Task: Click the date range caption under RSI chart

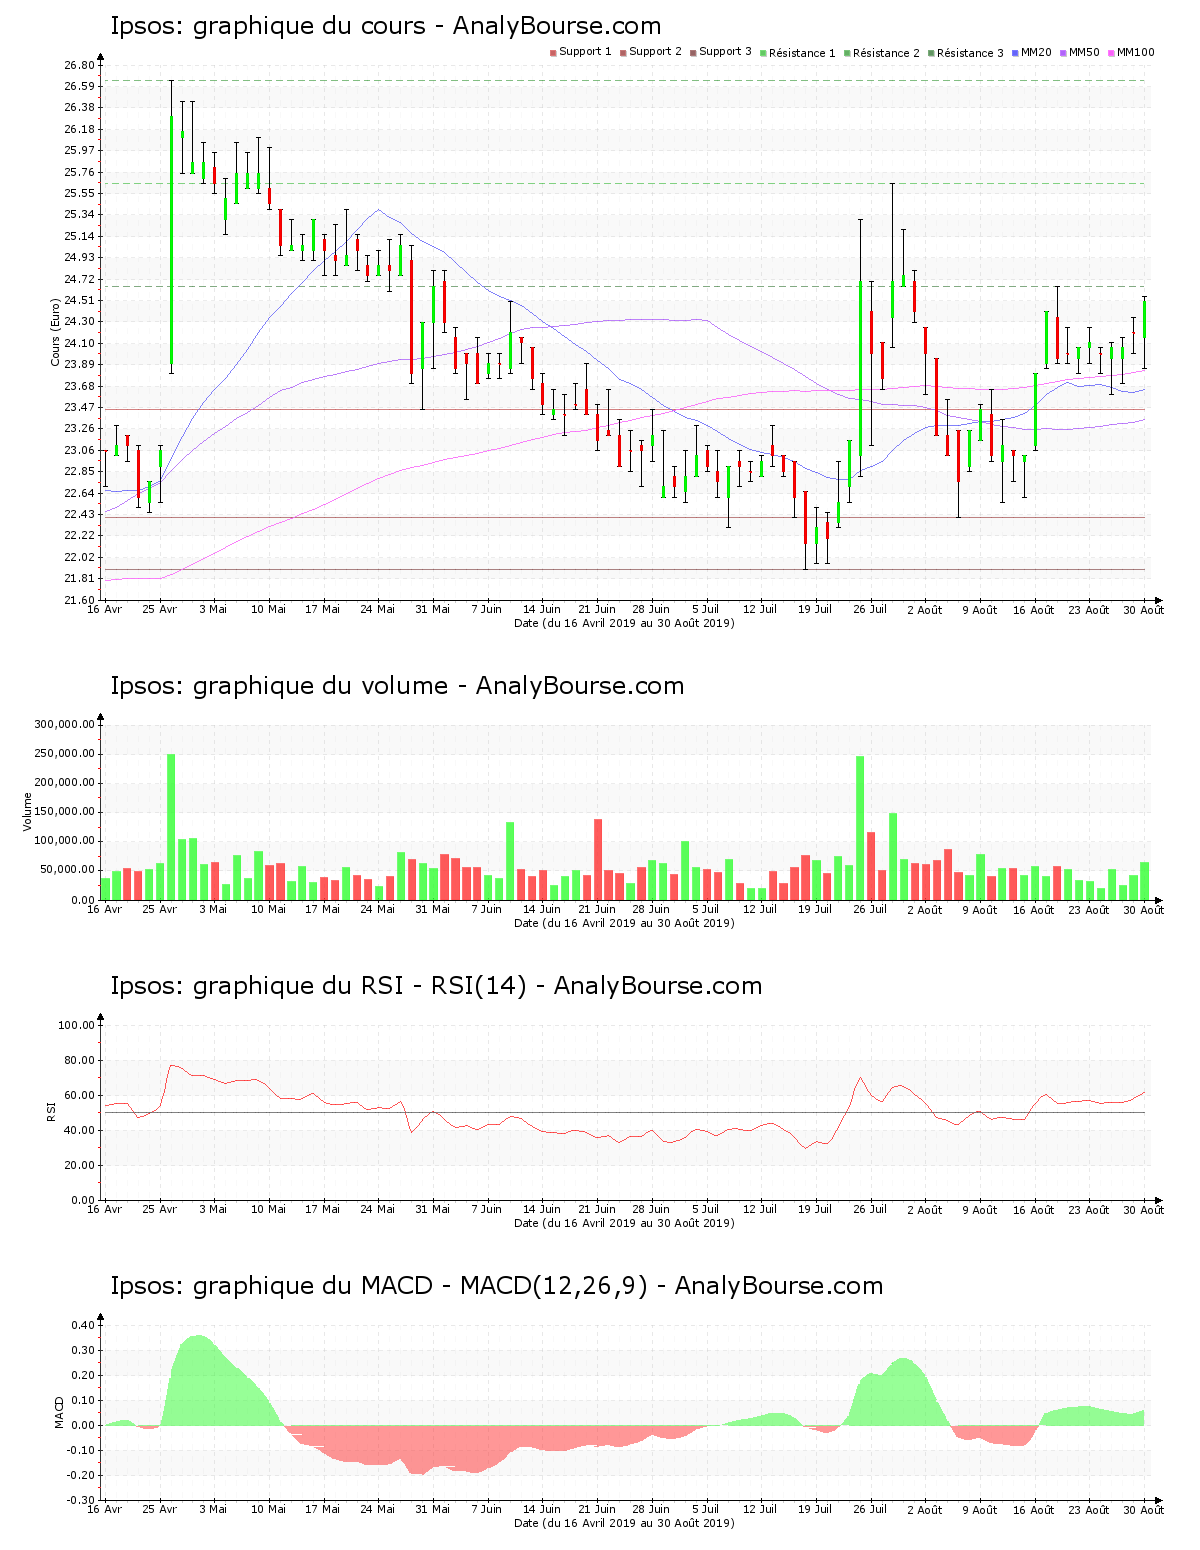Action: 624,1223
